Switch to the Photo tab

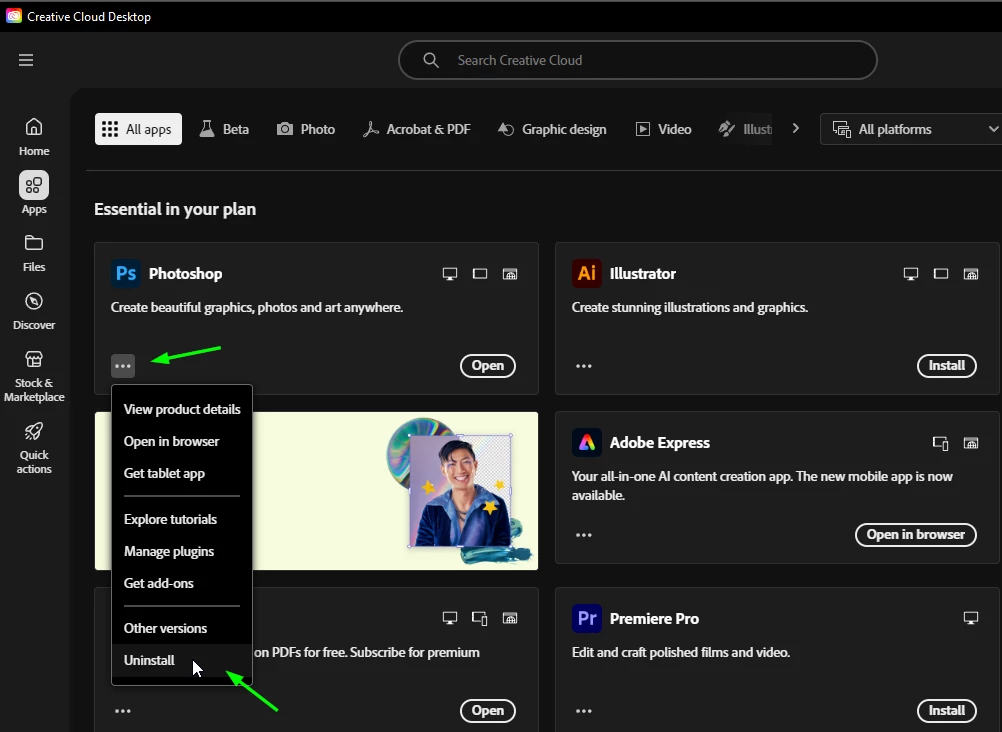point(305,129)
